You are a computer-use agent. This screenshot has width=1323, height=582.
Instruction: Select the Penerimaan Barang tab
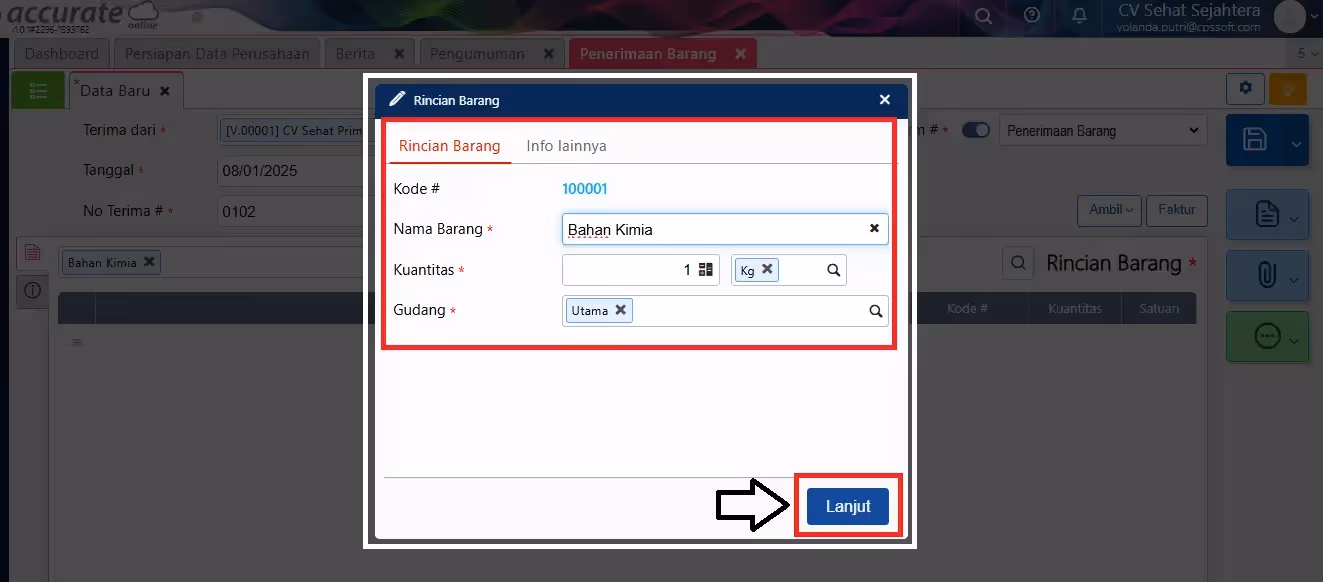pyautogui.click(x=648, y=54)
